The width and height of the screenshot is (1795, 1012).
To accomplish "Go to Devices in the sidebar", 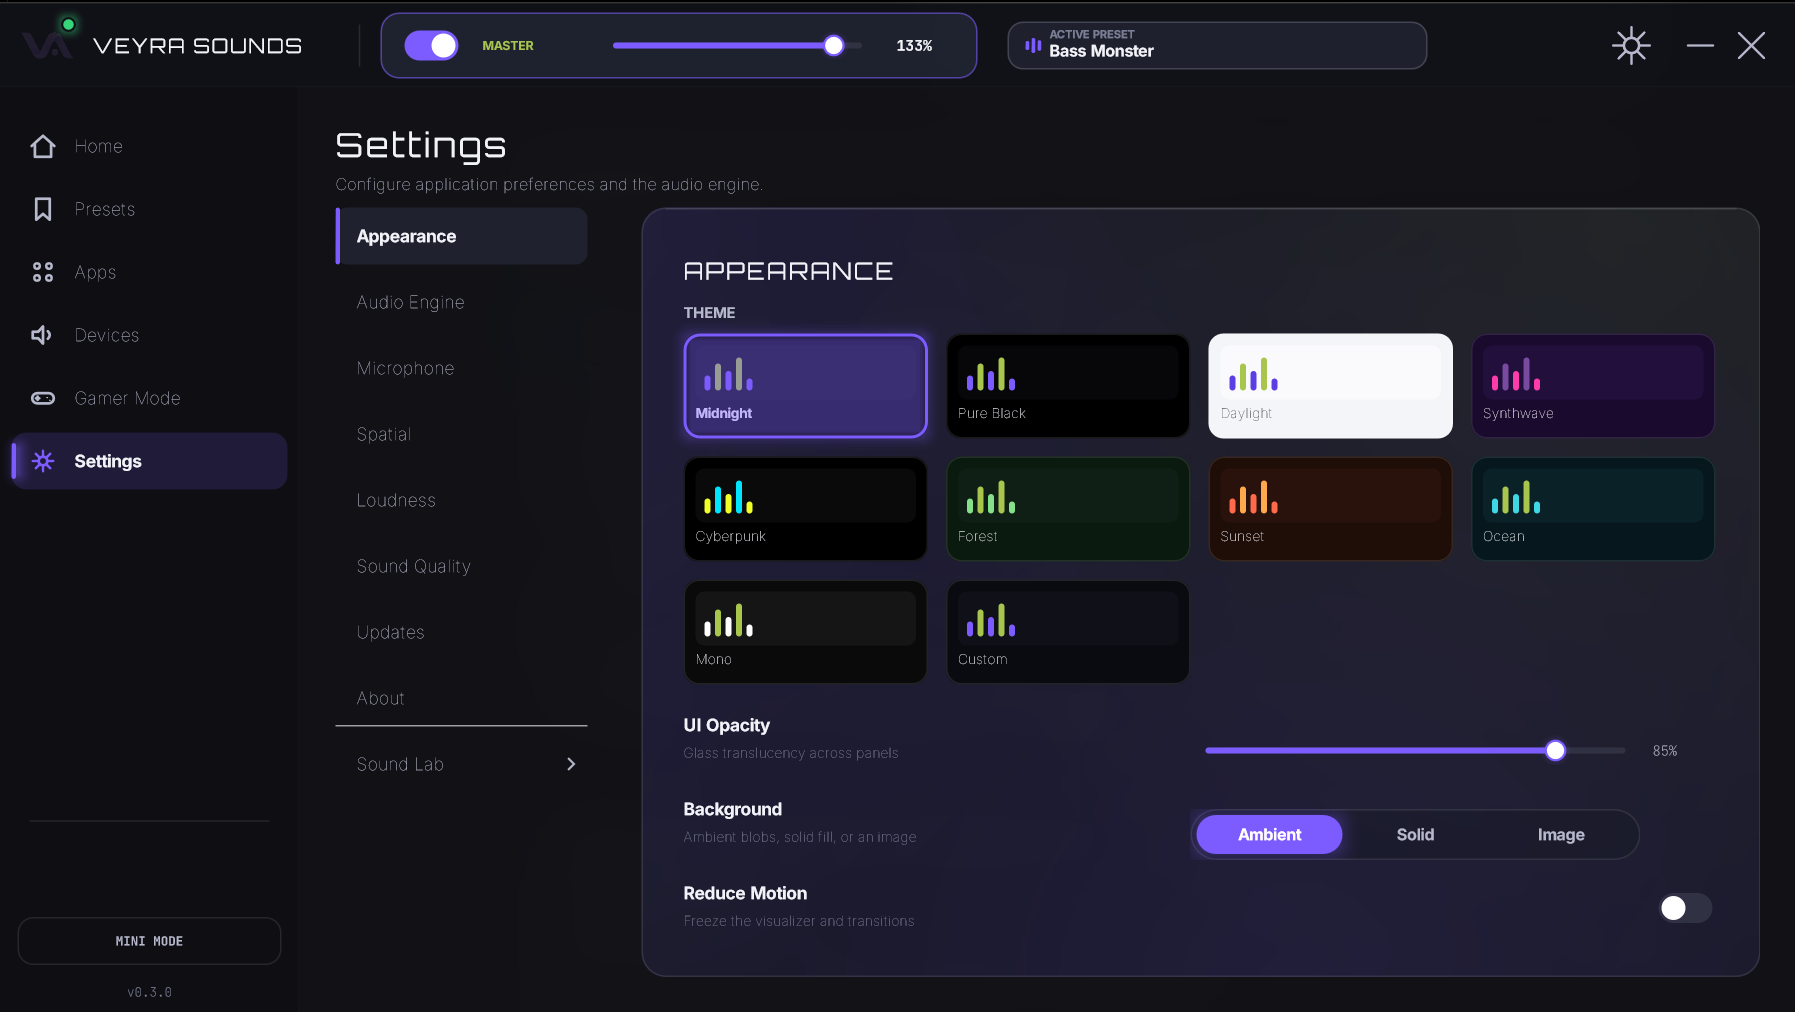I will [149, 335].
